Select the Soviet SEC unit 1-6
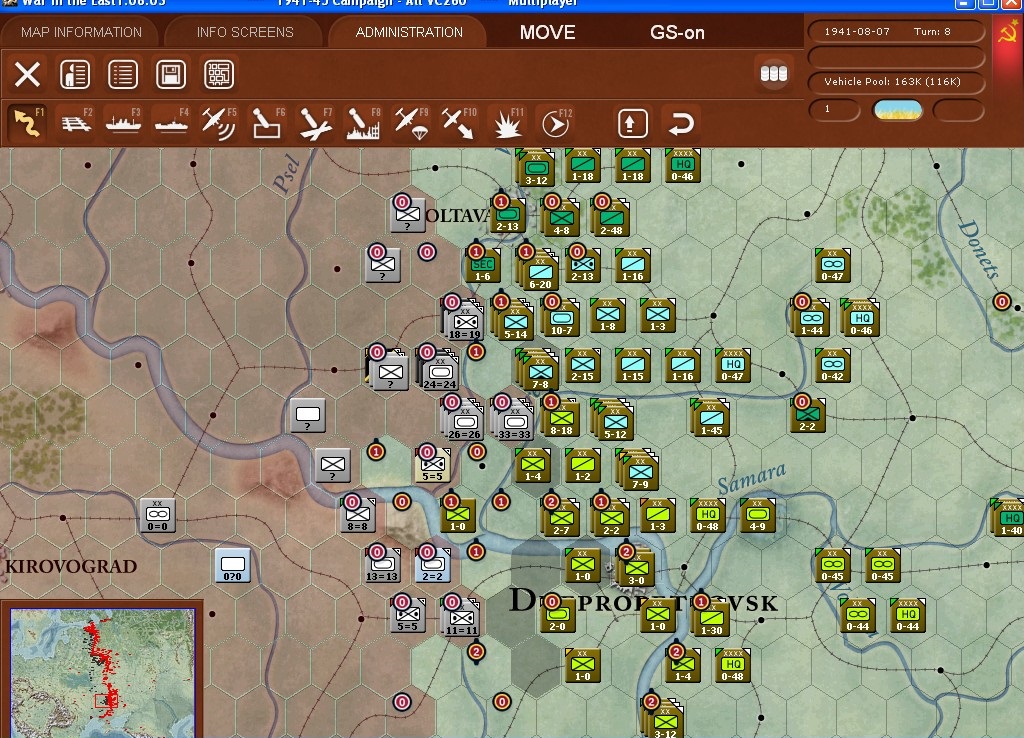The width and height of the screenshot is (1024, 738). tap(483, 265)
